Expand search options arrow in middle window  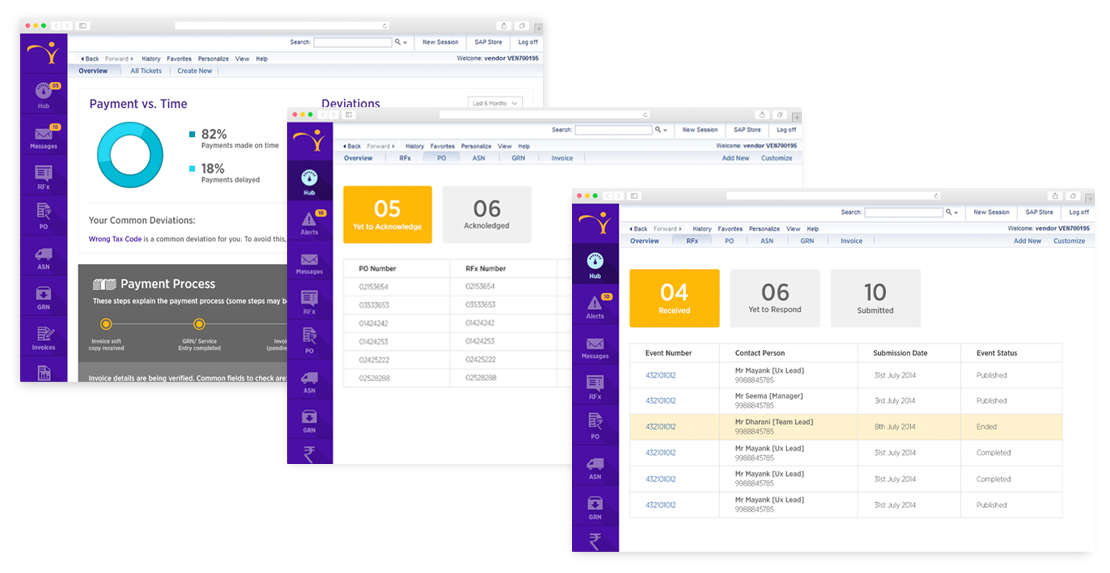point(665,131)
